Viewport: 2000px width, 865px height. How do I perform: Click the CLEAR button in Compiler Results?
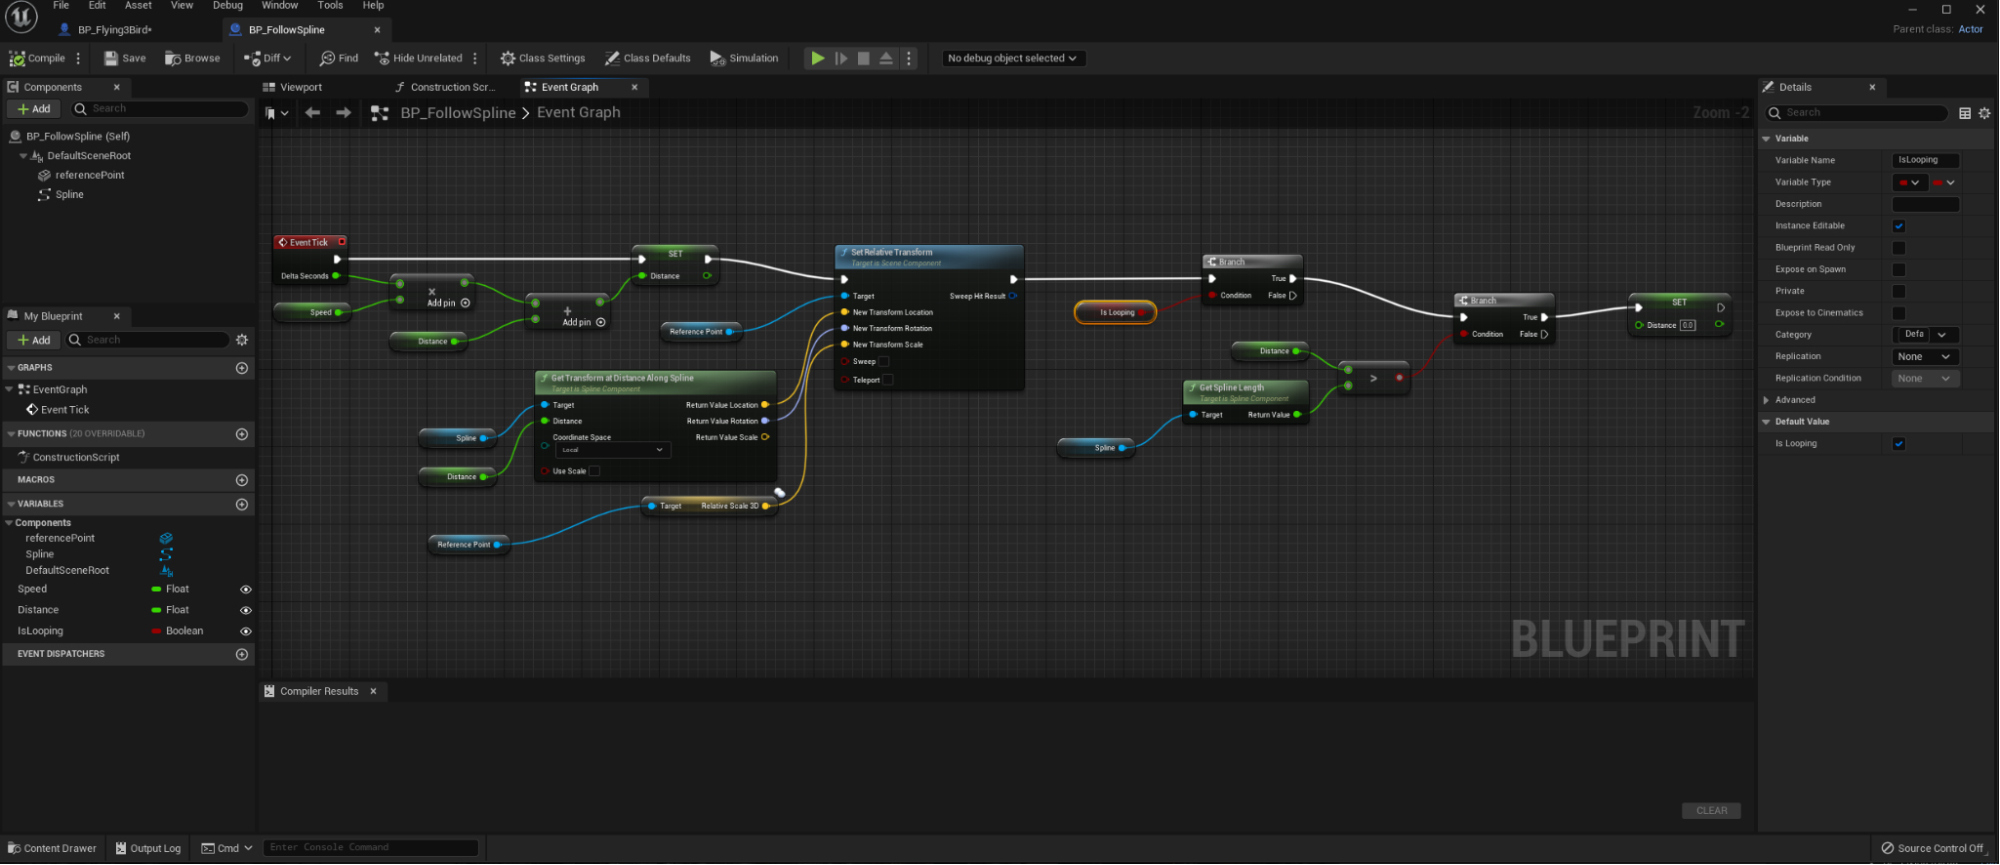(1711, 811)
